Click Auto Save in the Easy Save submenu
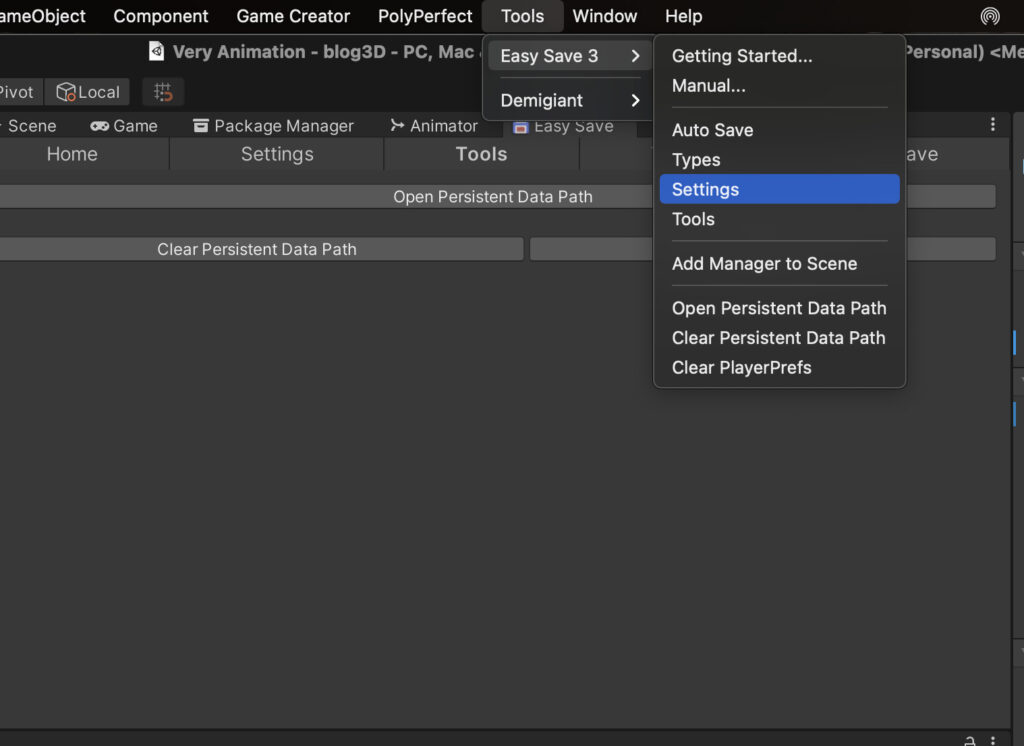Image resolution: width=1024 pixels, height=746 pixels. coord(712,130)
